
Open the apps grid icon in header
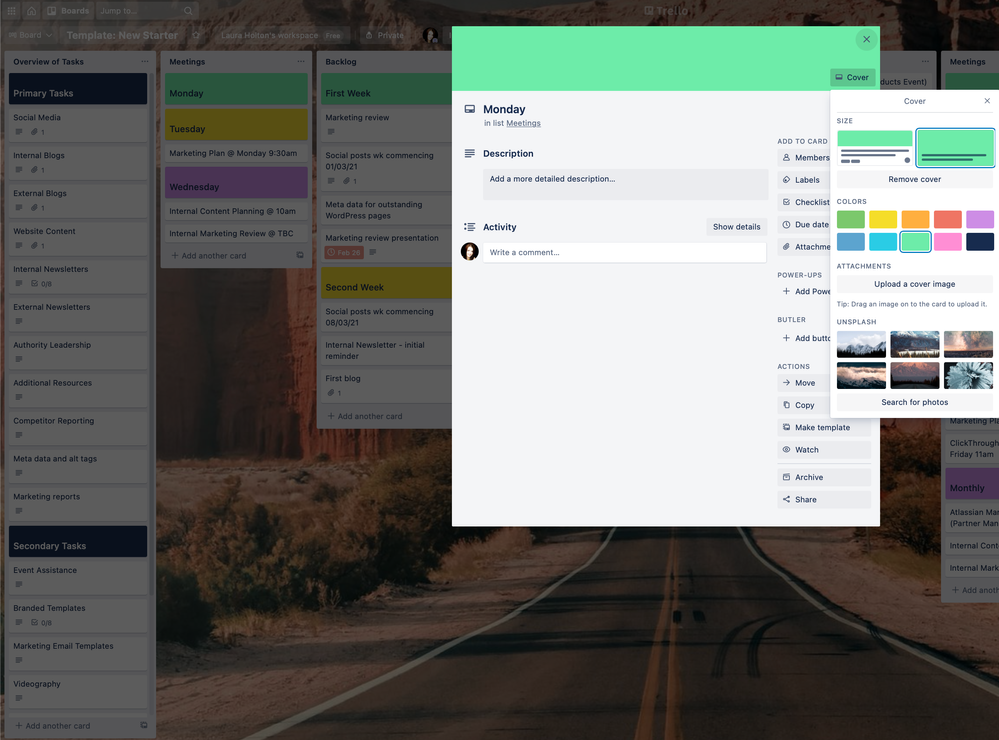[x=11, y=11]
